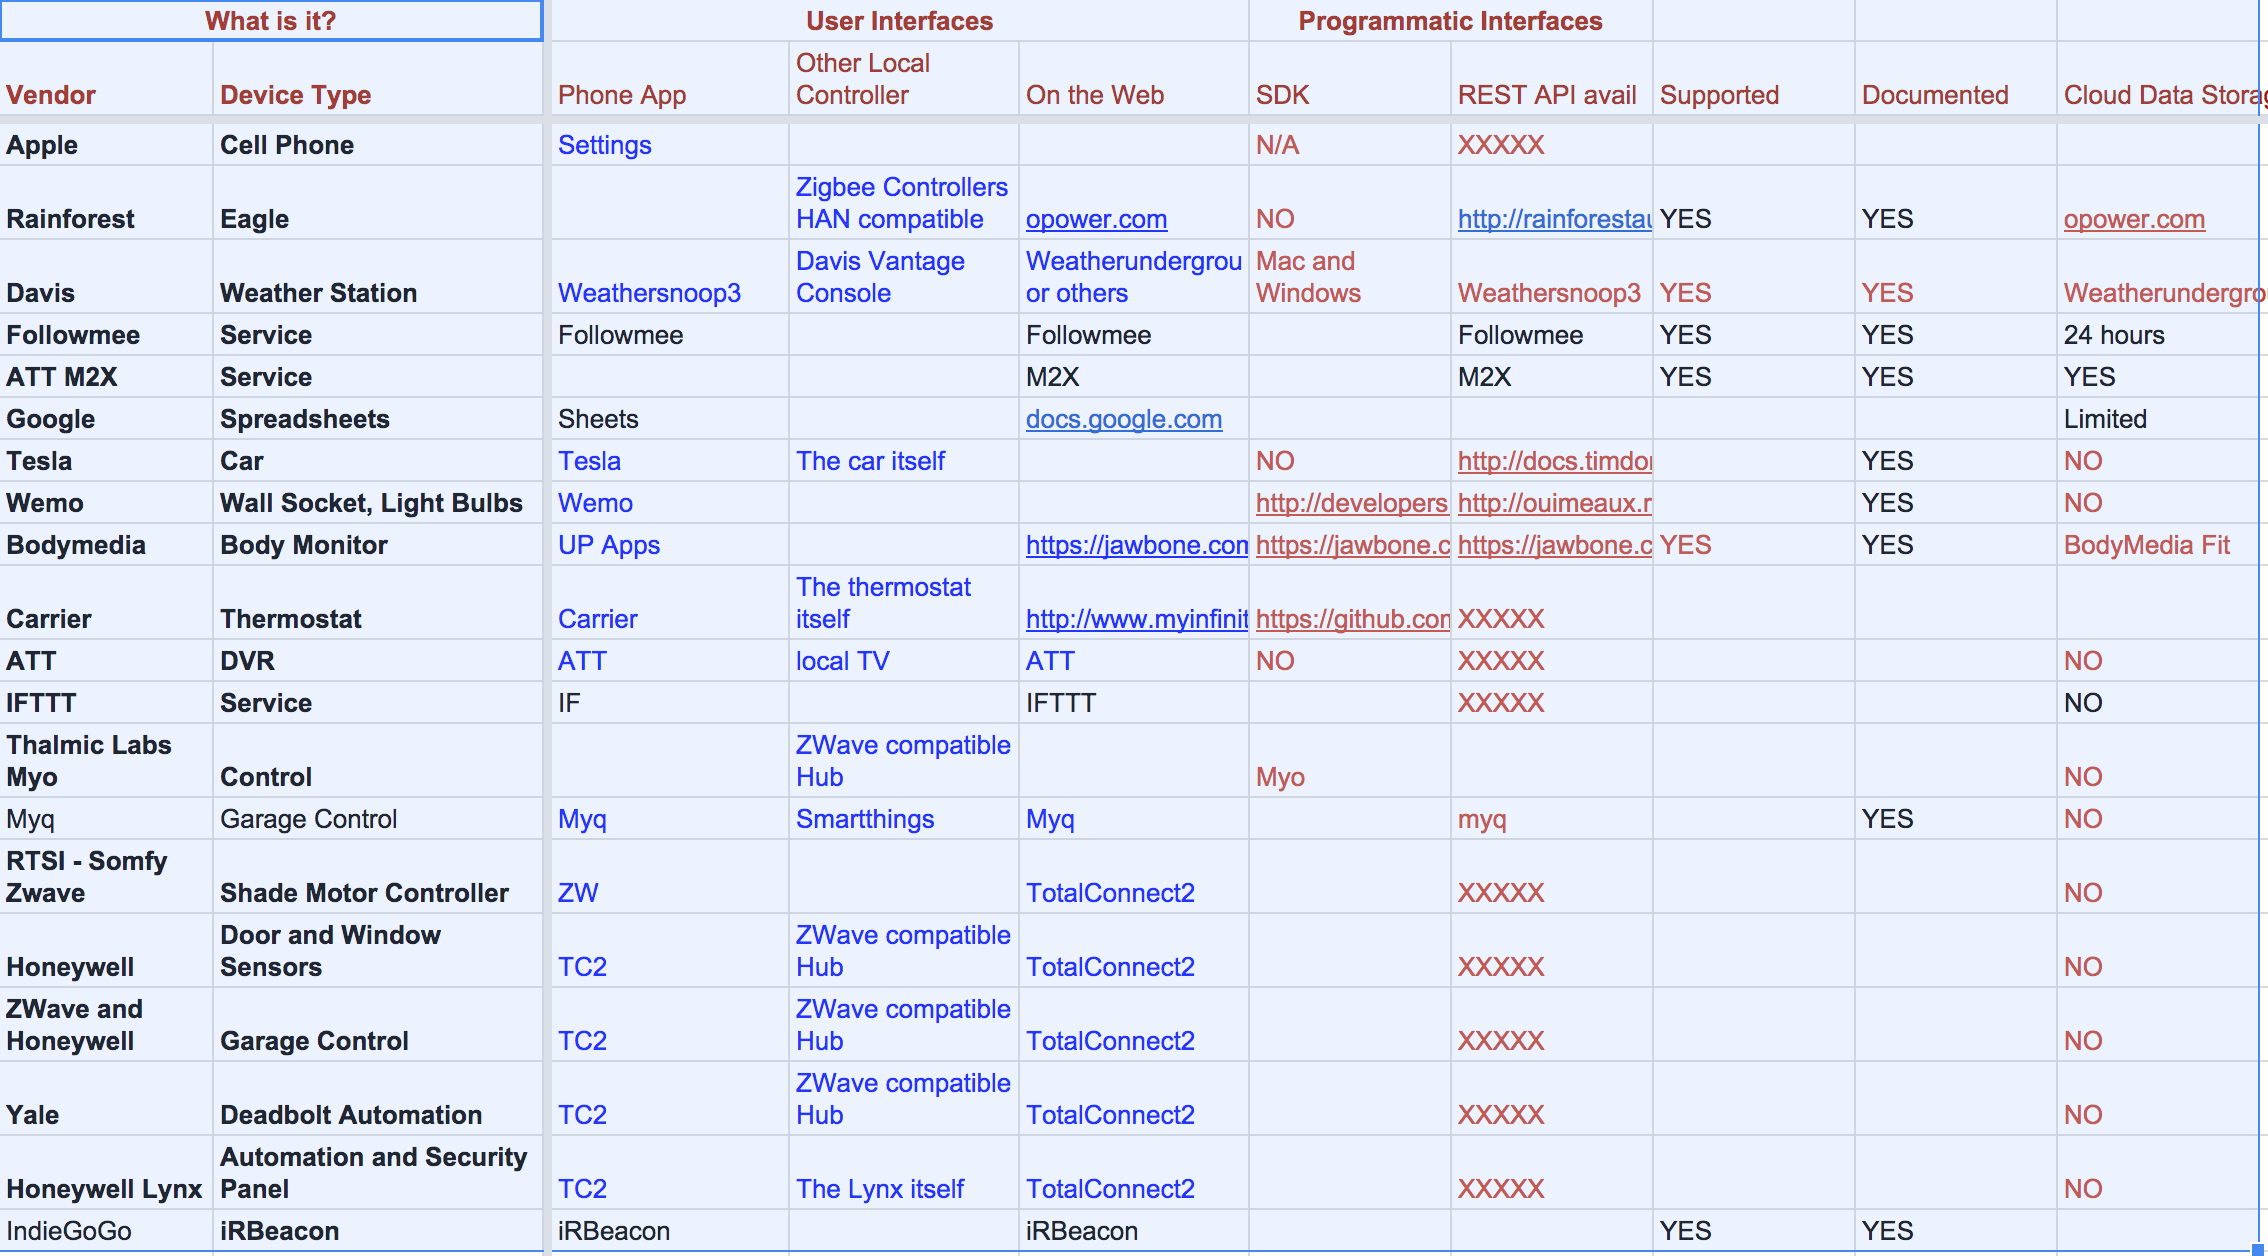Click the ouimeaux Wemo REST API link

(x=1553, y=503)
